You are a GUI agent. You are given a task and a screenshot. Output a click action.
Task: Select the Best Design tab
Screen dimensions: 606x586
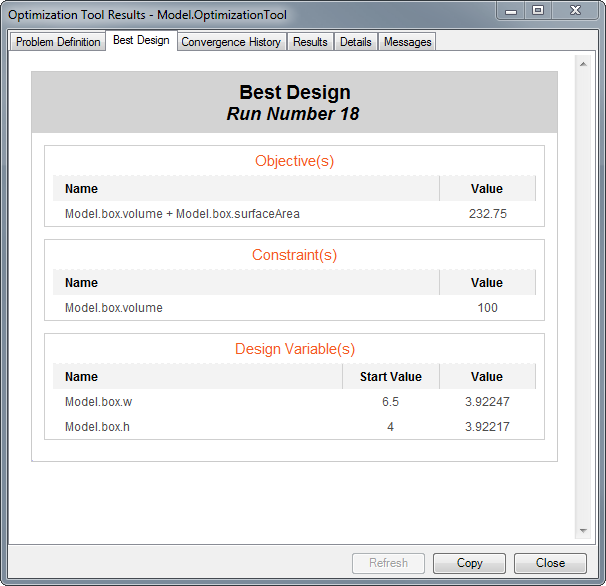pos(141,41)
